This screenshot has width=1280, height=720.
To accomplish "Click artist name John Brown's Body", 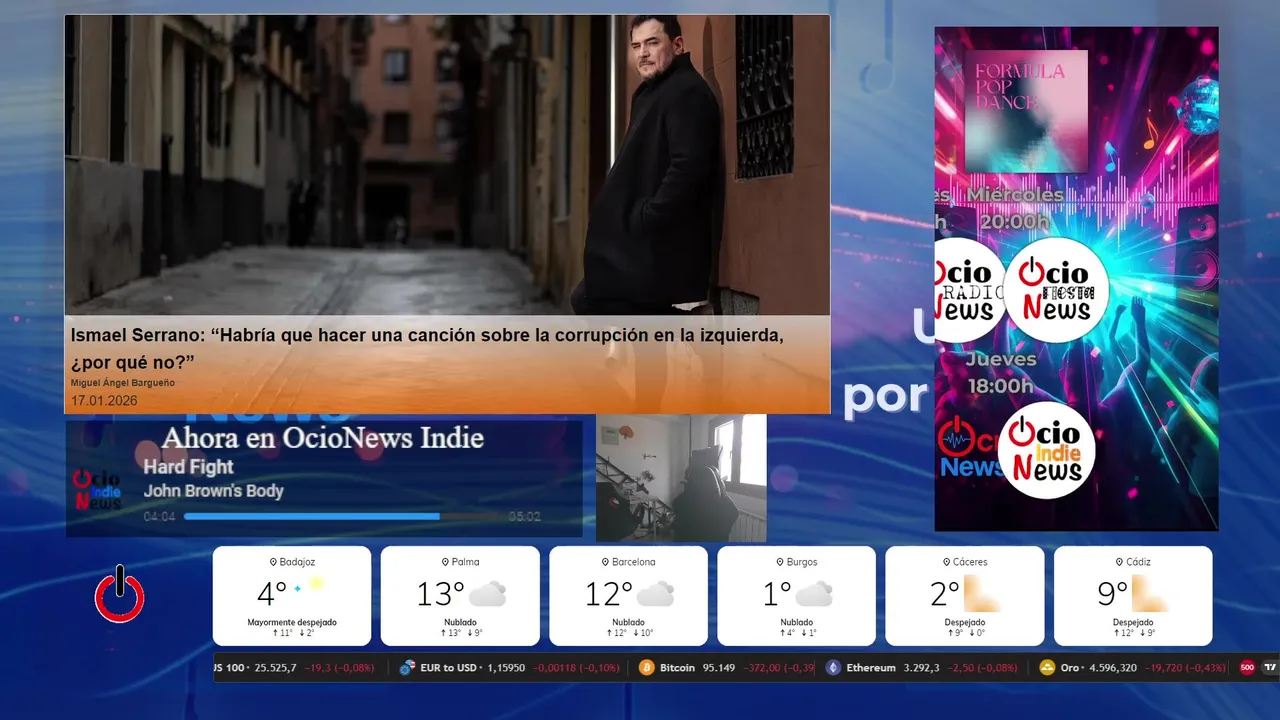I will (x=213, y=491).
